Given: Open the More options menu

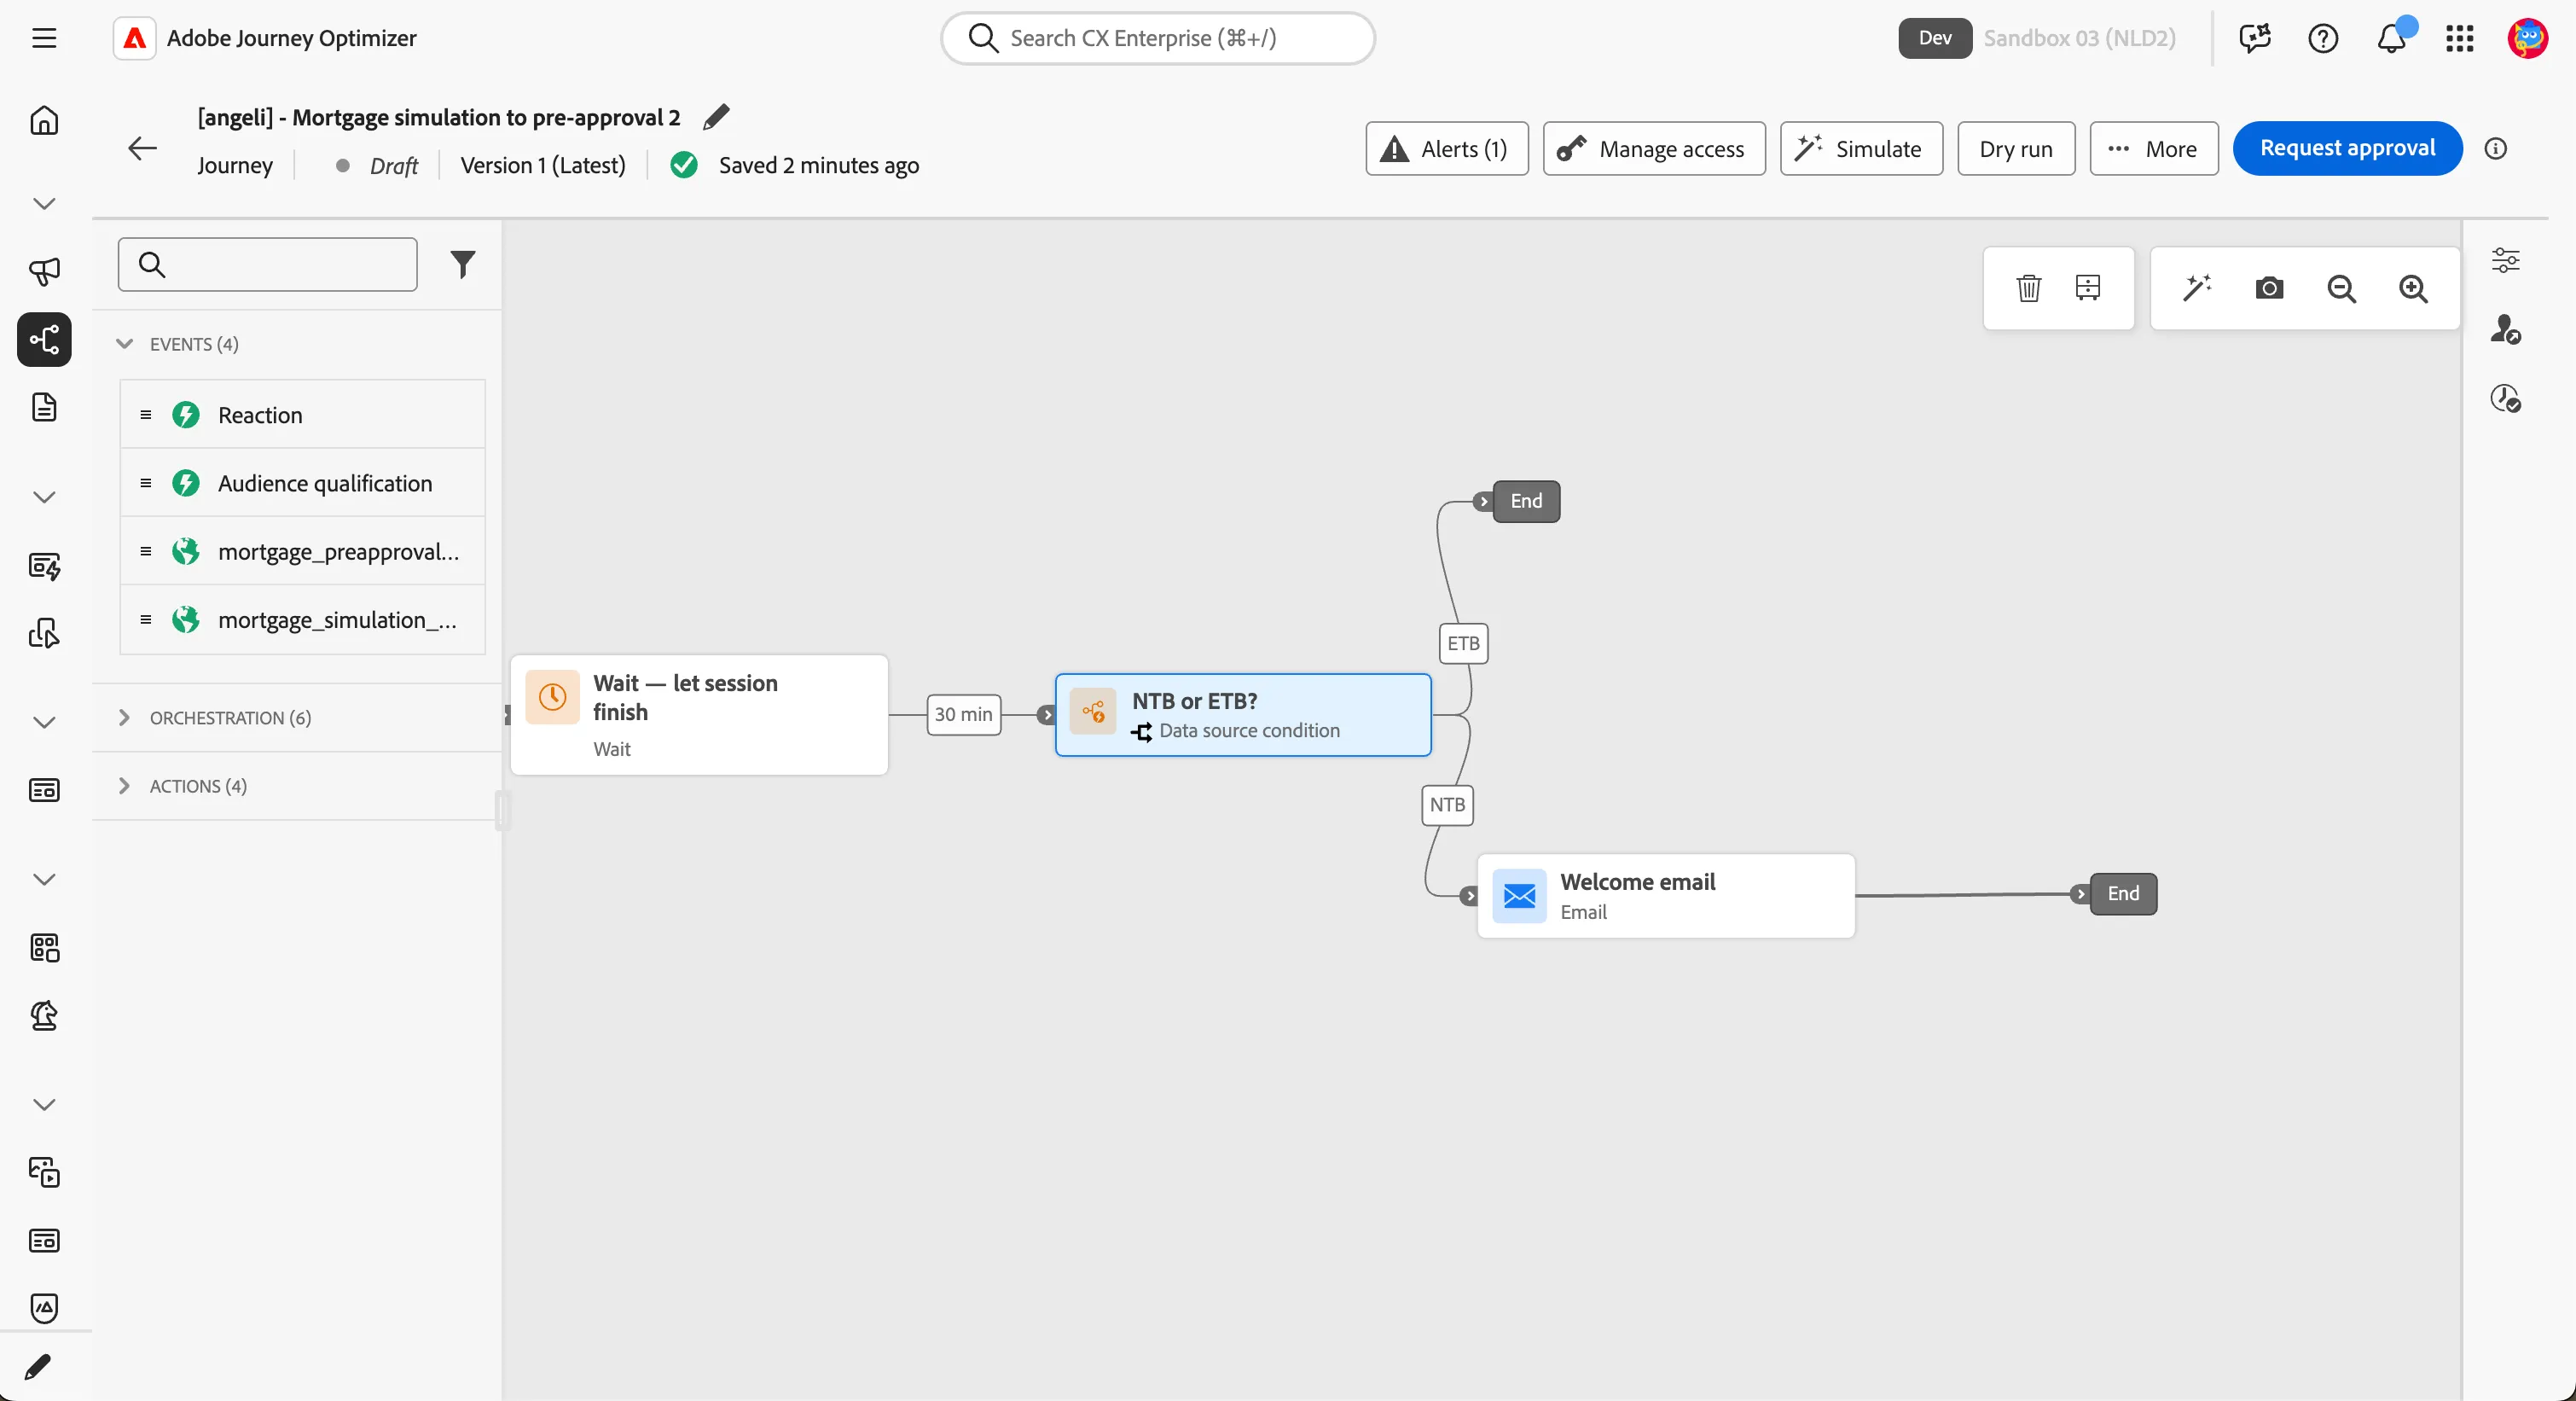Looking at the screenshot, I should tap(2153, 148).
